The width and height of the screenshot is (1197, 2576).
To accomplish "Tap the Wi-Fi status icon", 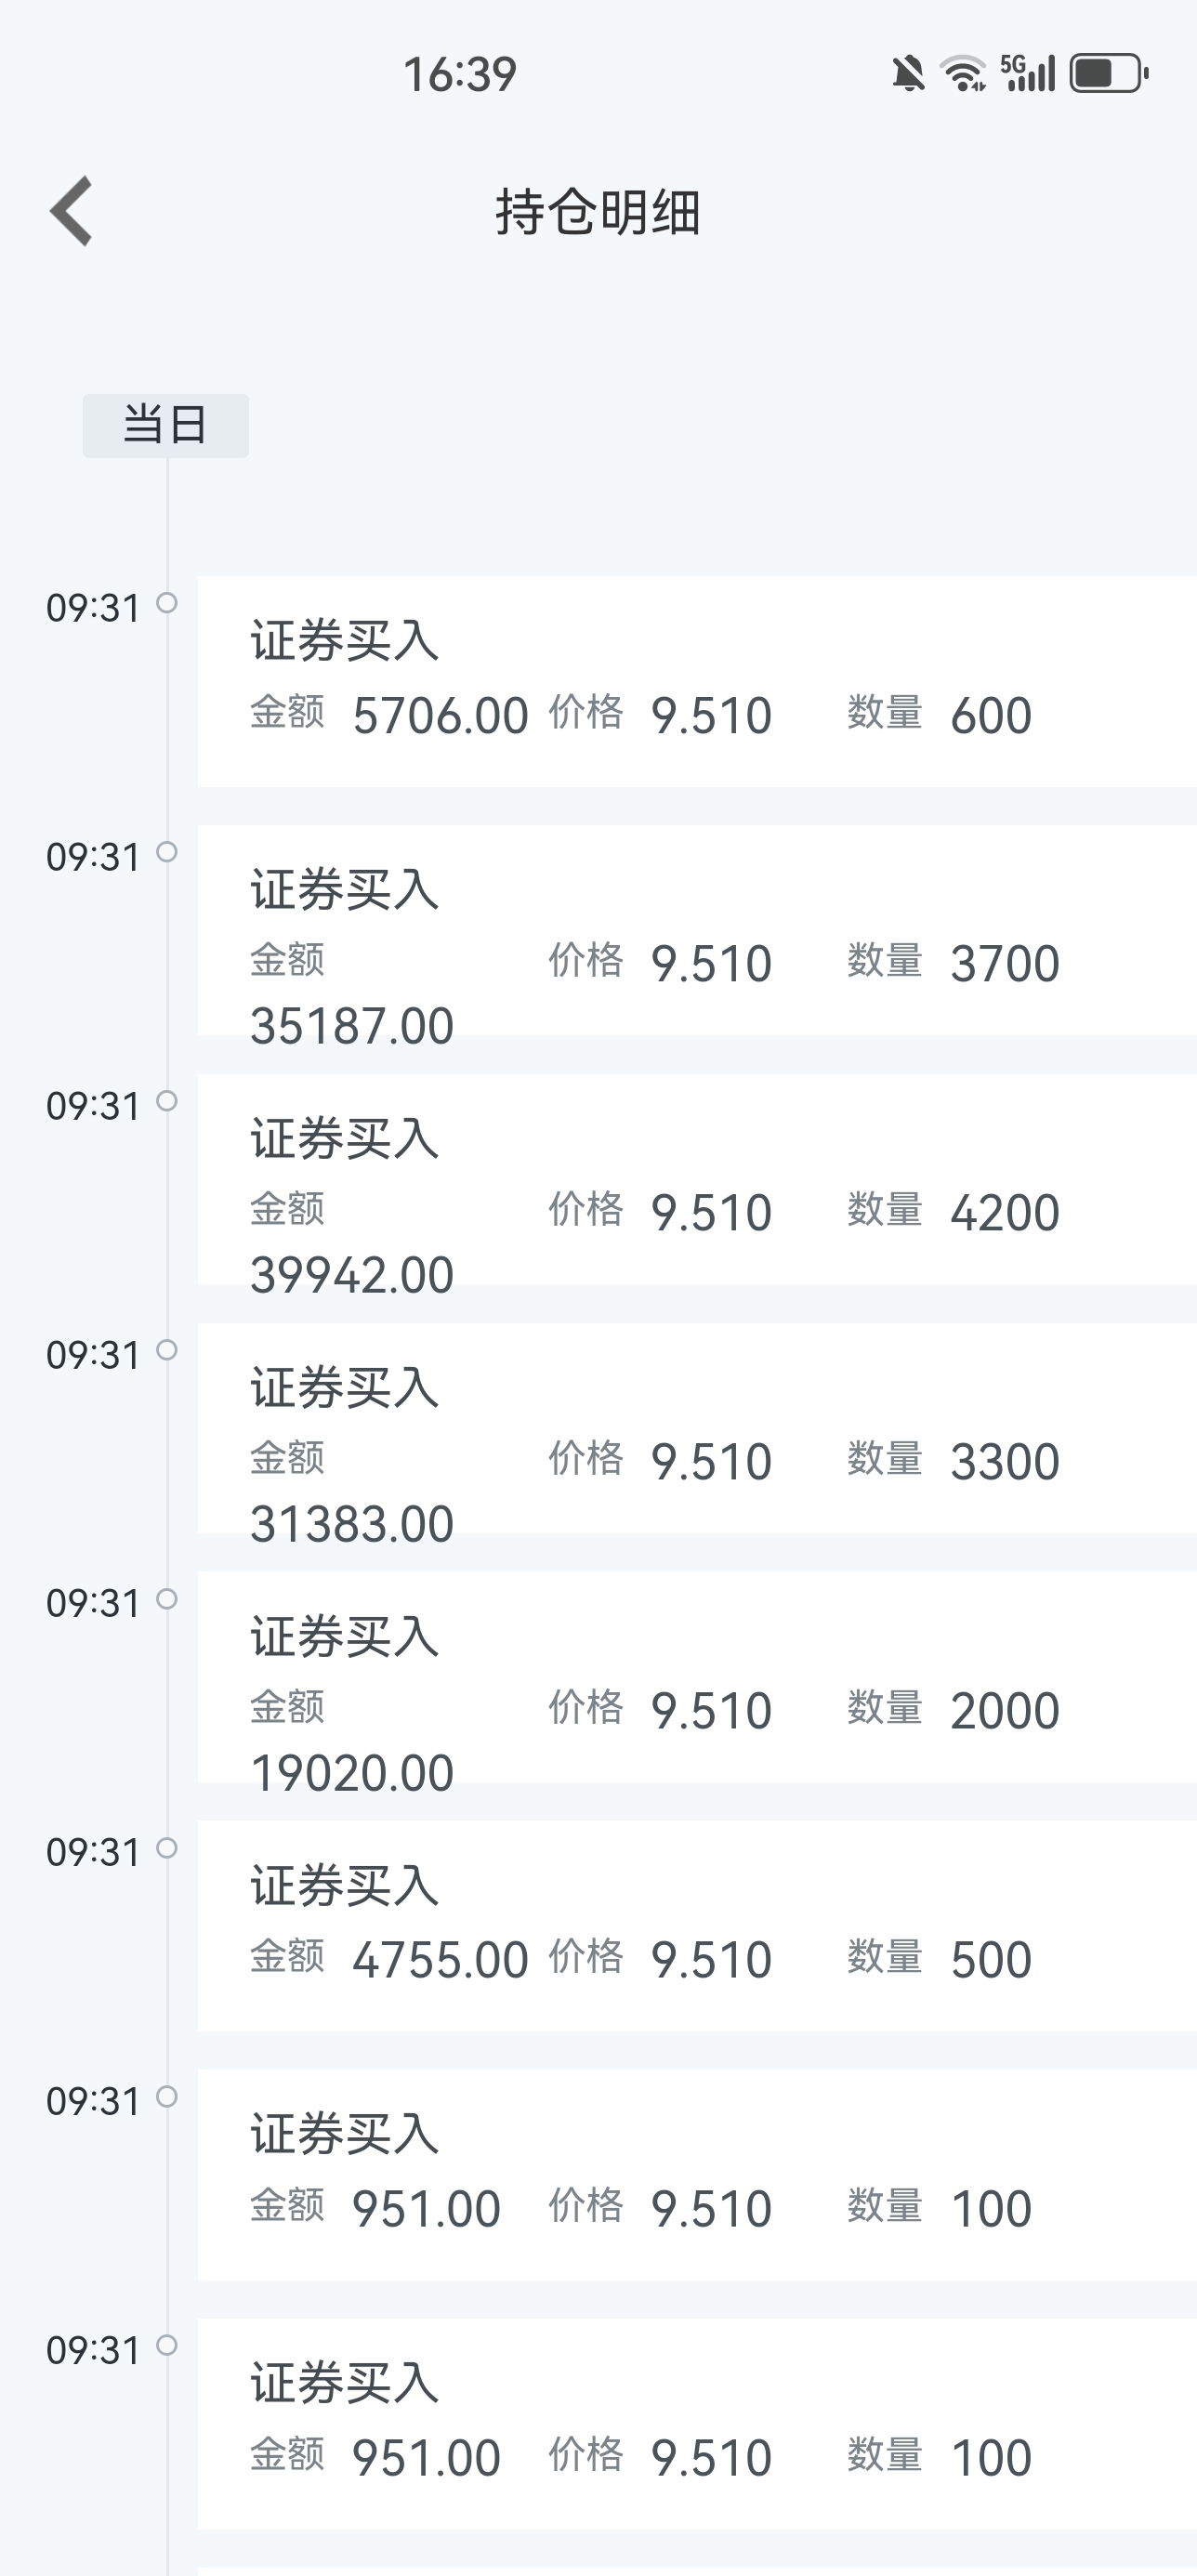I will coord(963,74).
